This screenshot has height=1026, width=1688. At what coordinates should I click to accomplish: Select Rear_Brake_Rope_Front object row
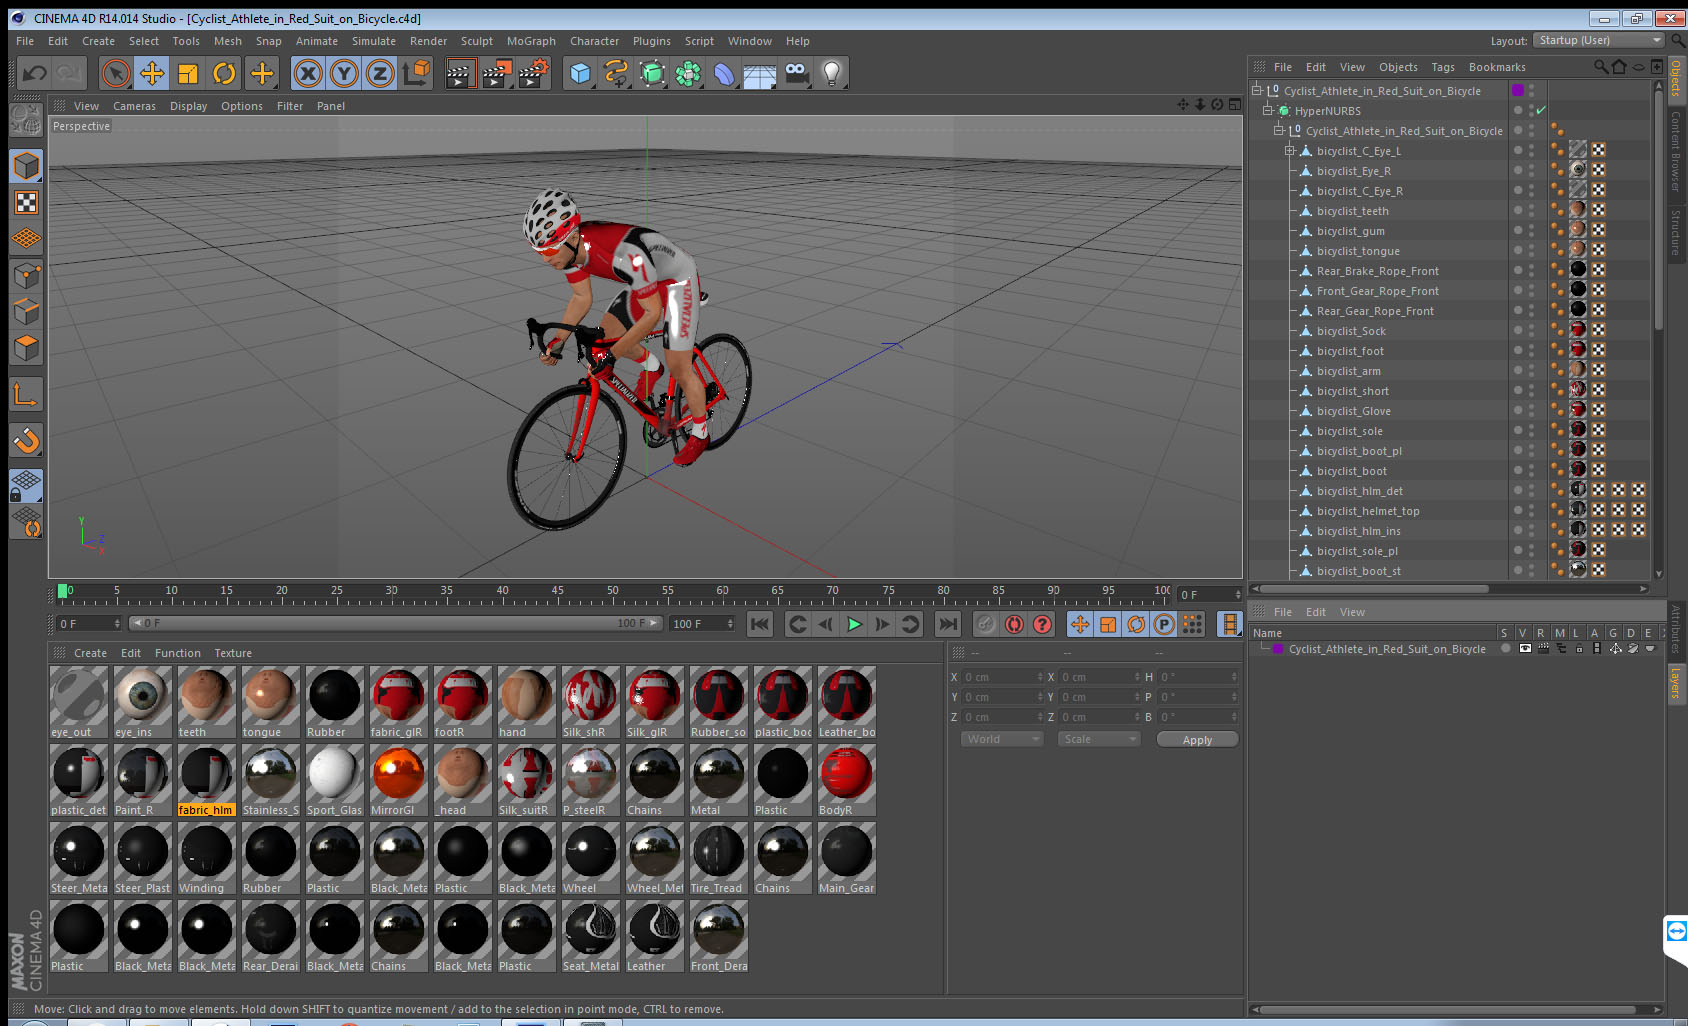1378,271
